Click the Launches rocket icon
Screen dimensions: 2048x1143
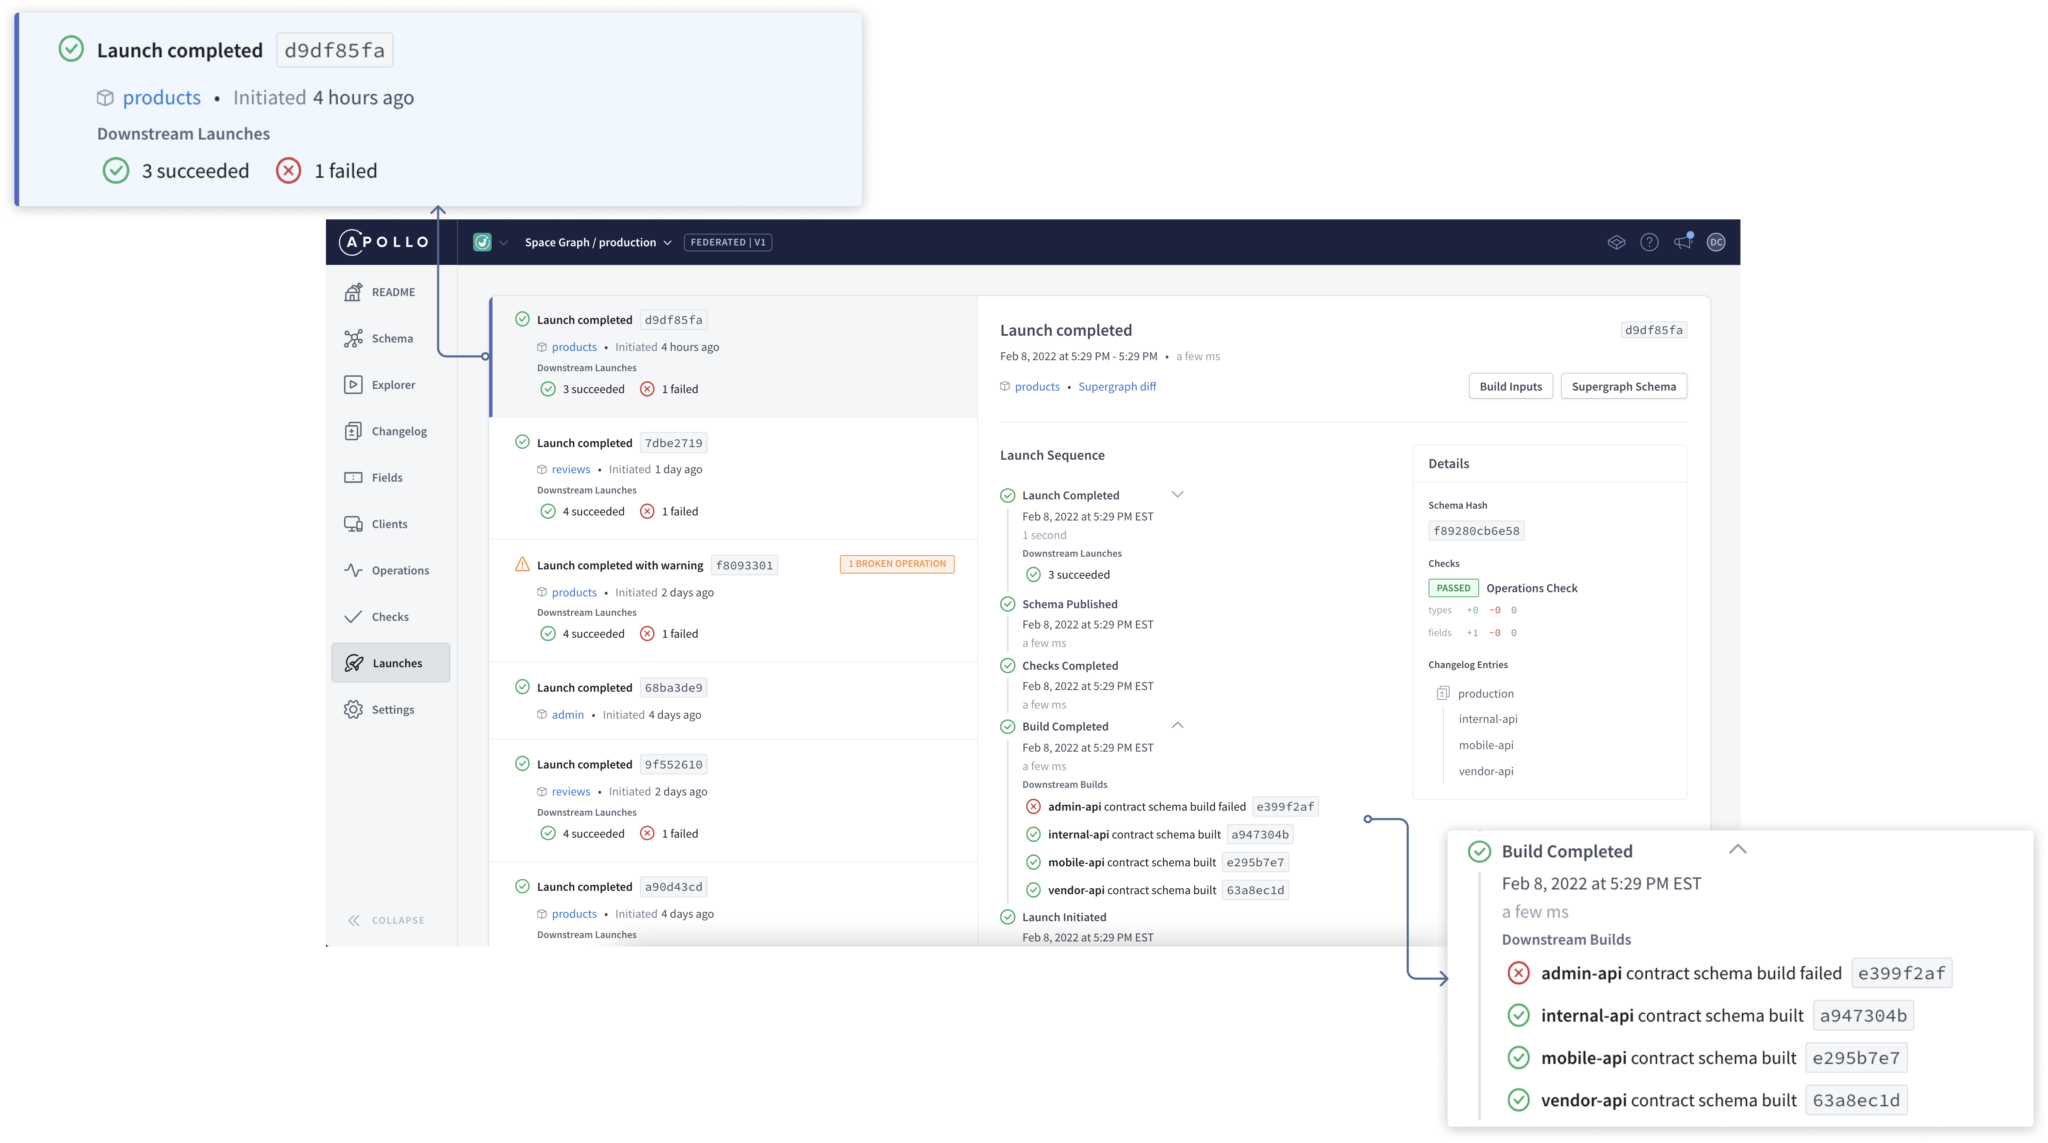coord(354,662)
